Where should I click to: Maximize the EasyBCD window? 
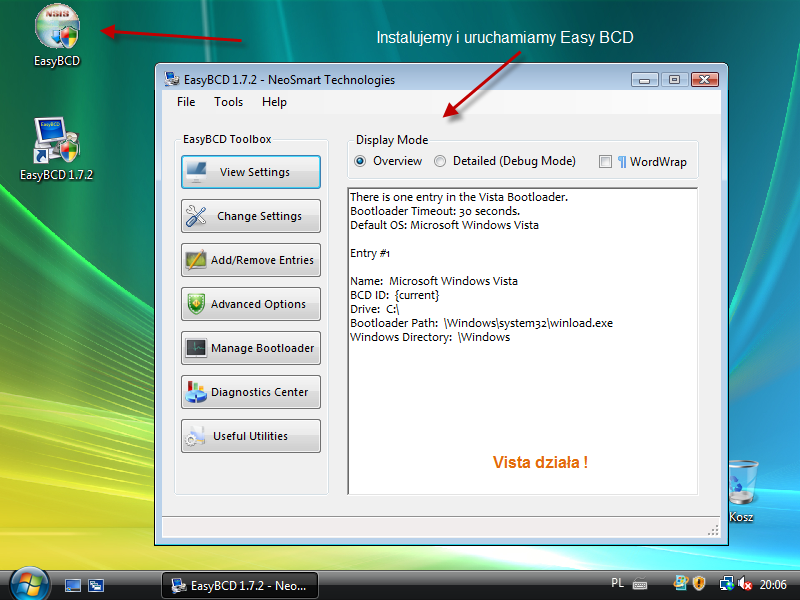coord(674,80)
